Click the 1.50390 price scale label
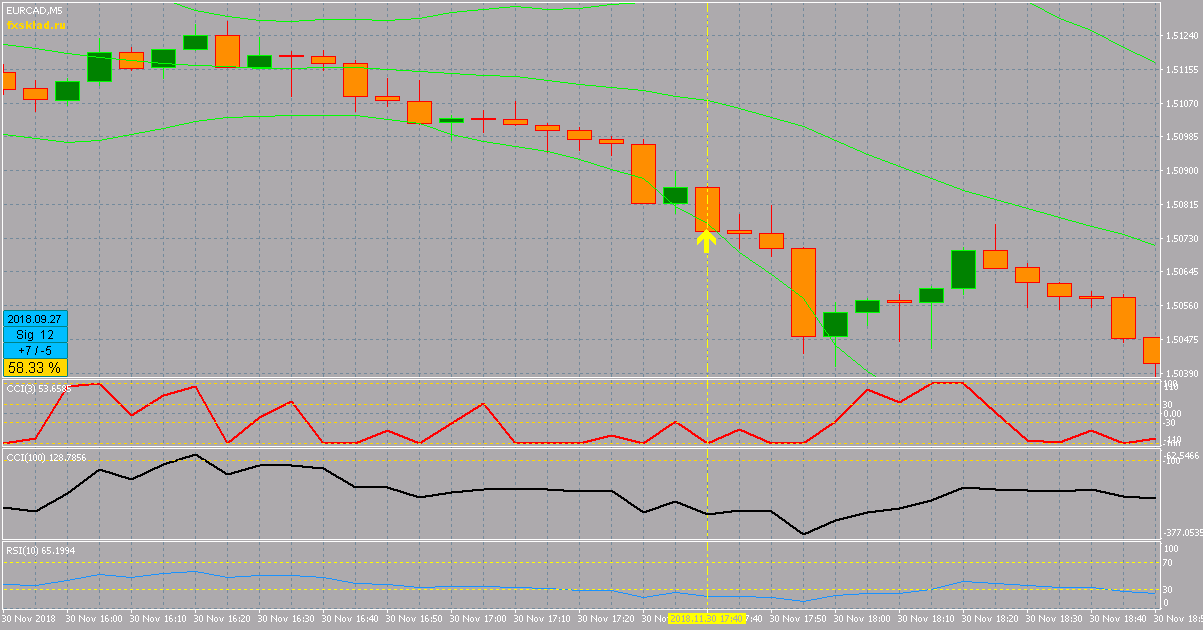 tap(1181, 373)
